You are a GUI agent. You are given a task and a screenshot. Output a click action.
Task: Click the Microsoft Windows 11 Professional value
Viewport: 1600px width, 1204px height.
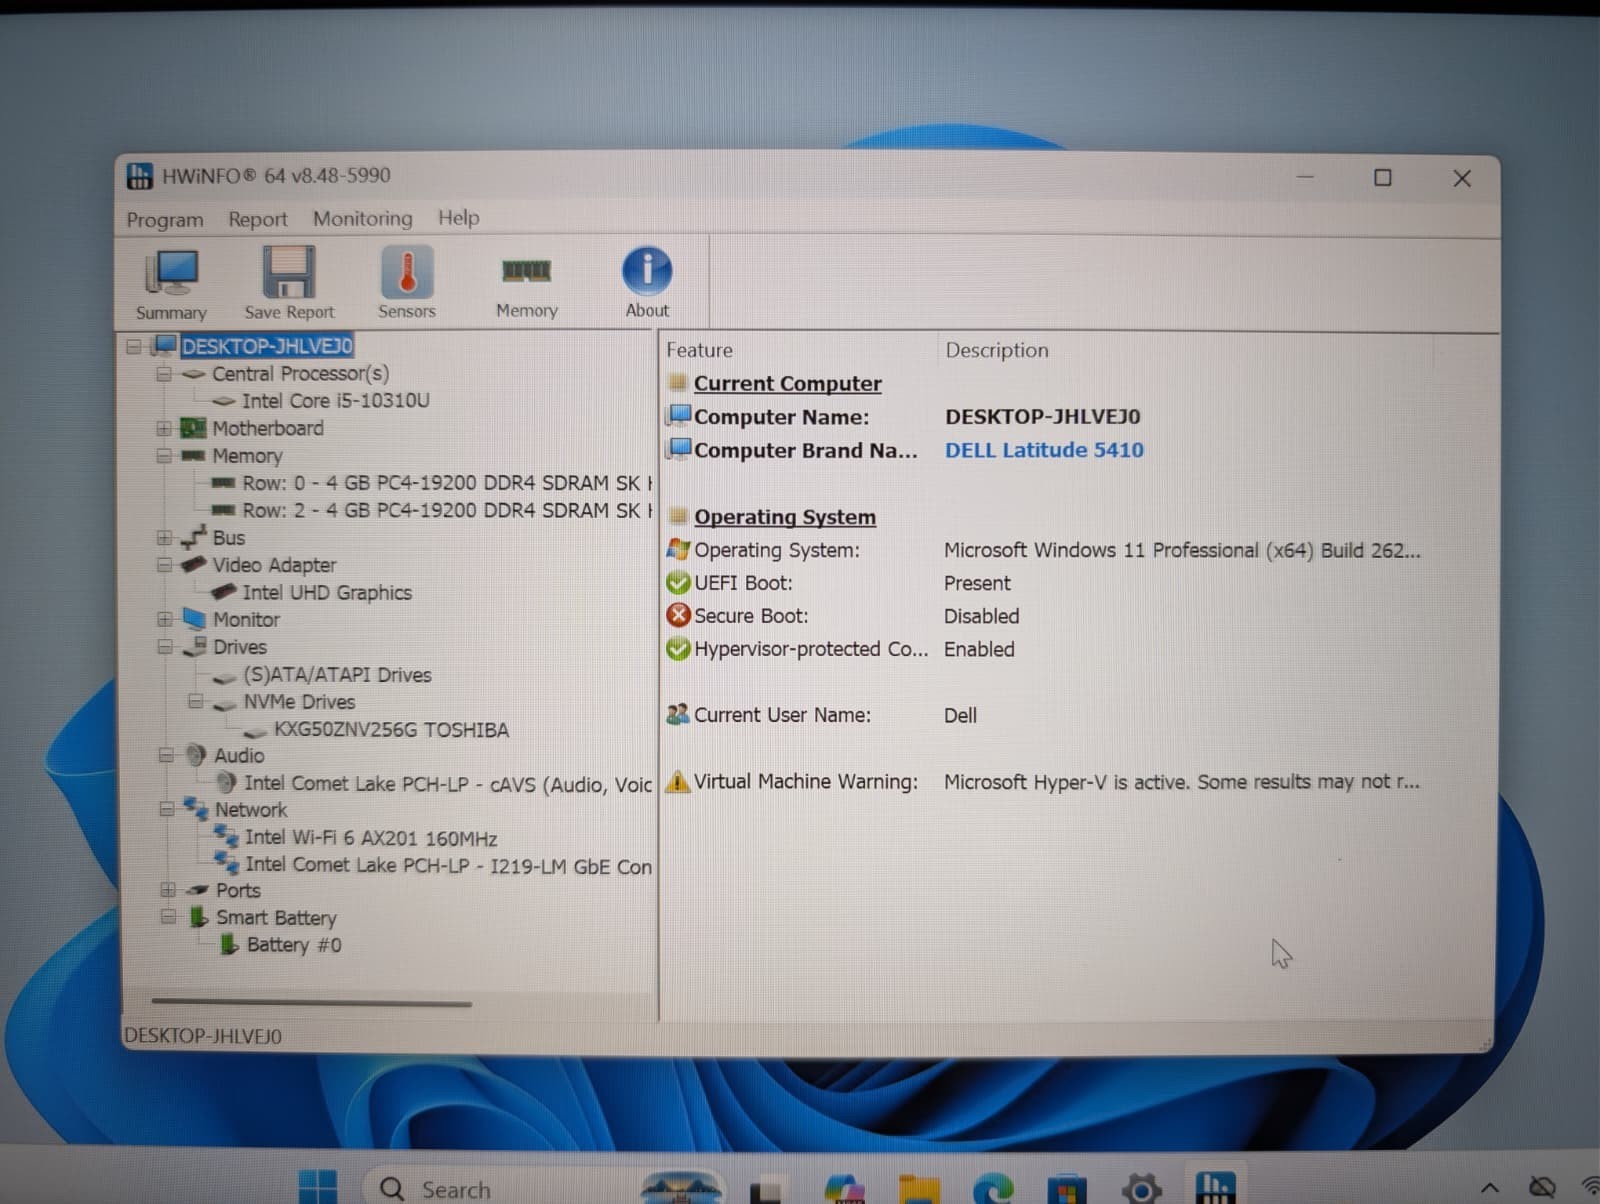click(x=1182, y=550)
